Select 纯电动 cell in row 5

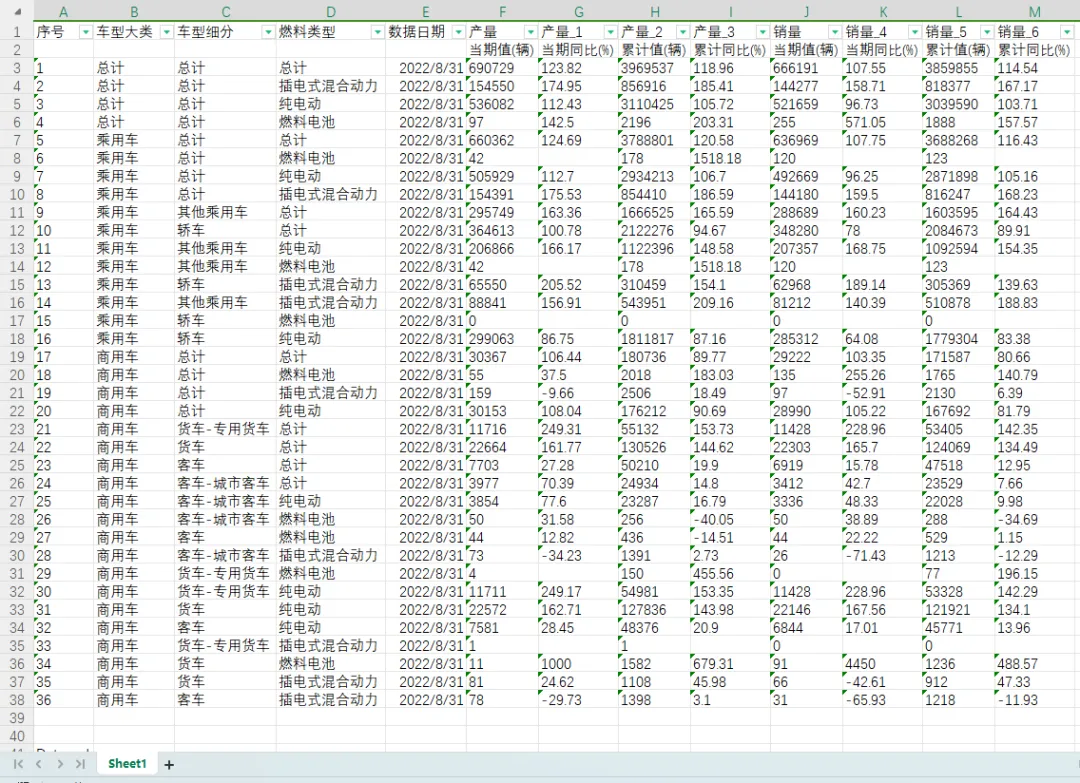point(331,104)
